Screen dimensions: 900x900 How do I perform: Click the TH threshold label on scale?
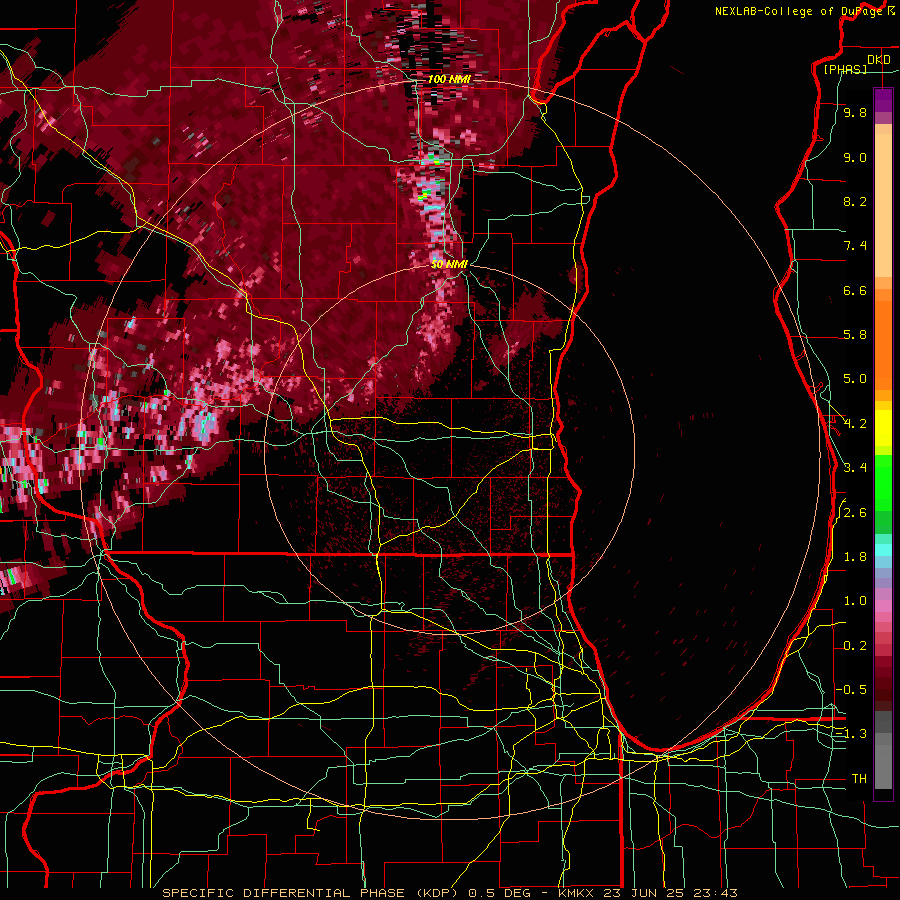[x=859, y=778]
